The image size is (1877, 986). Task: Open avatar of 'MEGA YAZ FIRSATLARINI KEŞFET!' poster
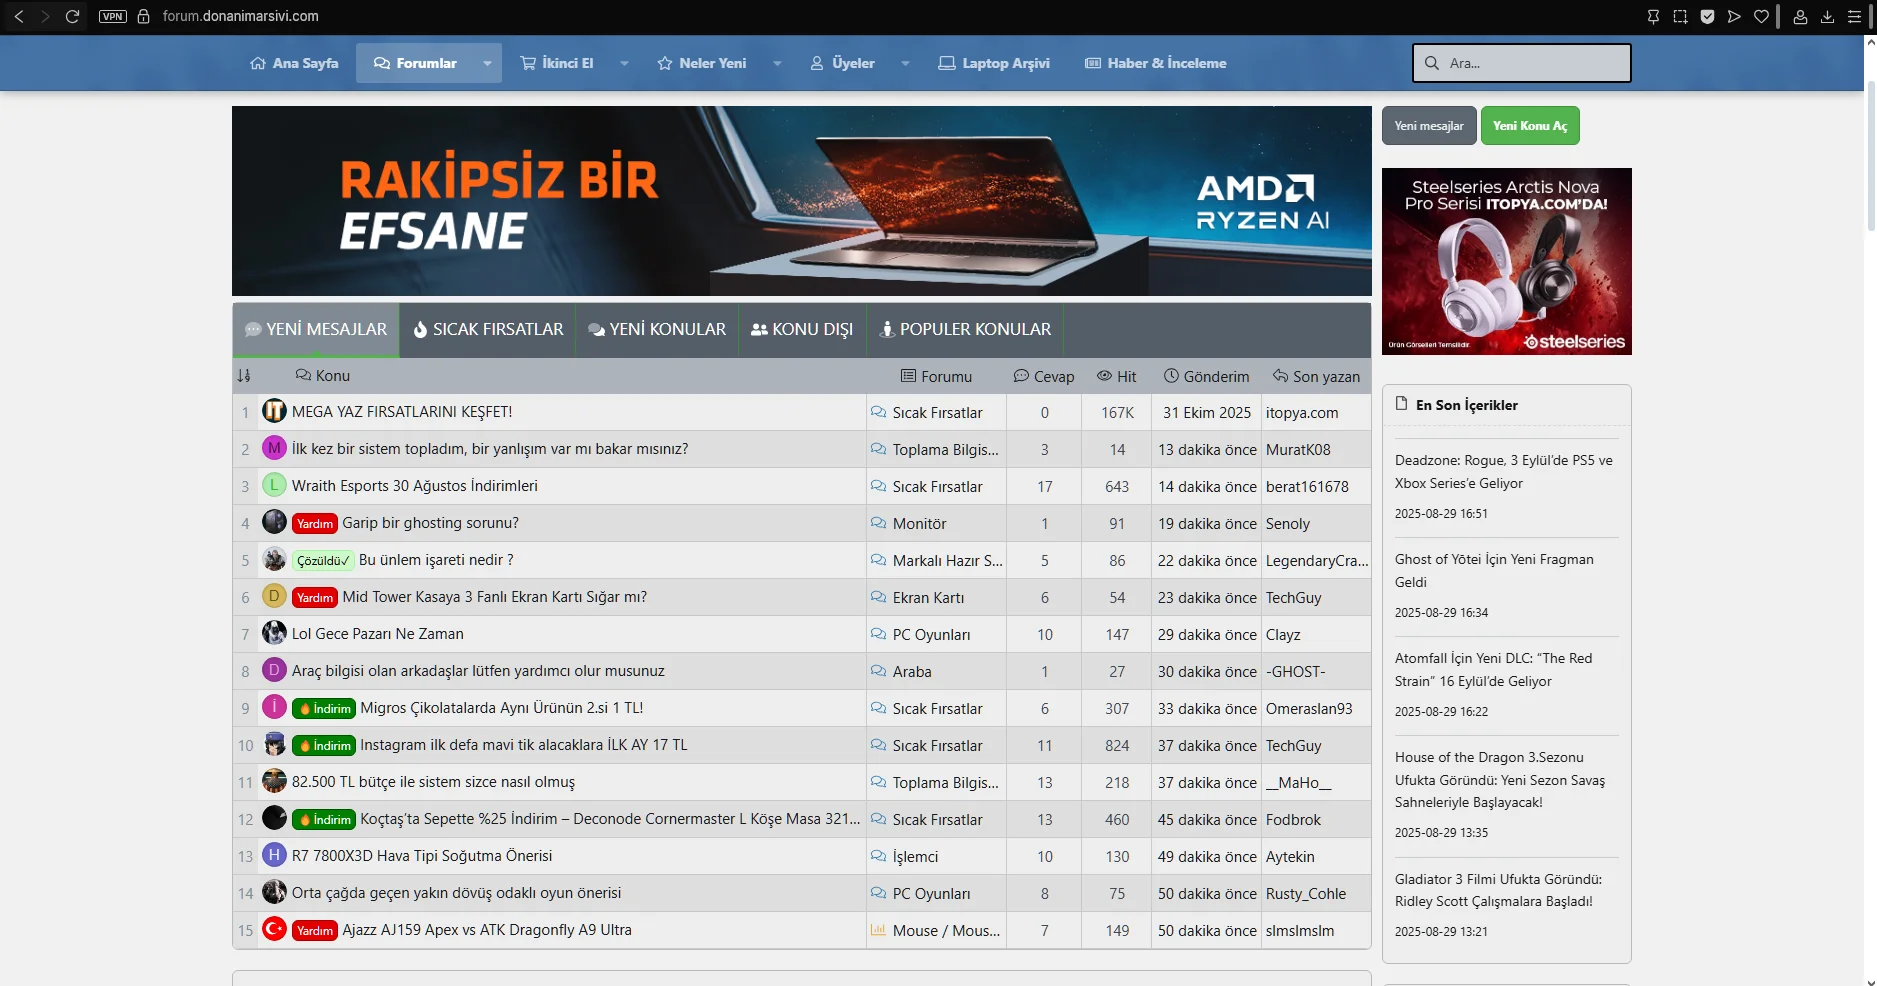pyautogui.click(x=274, y=411)
